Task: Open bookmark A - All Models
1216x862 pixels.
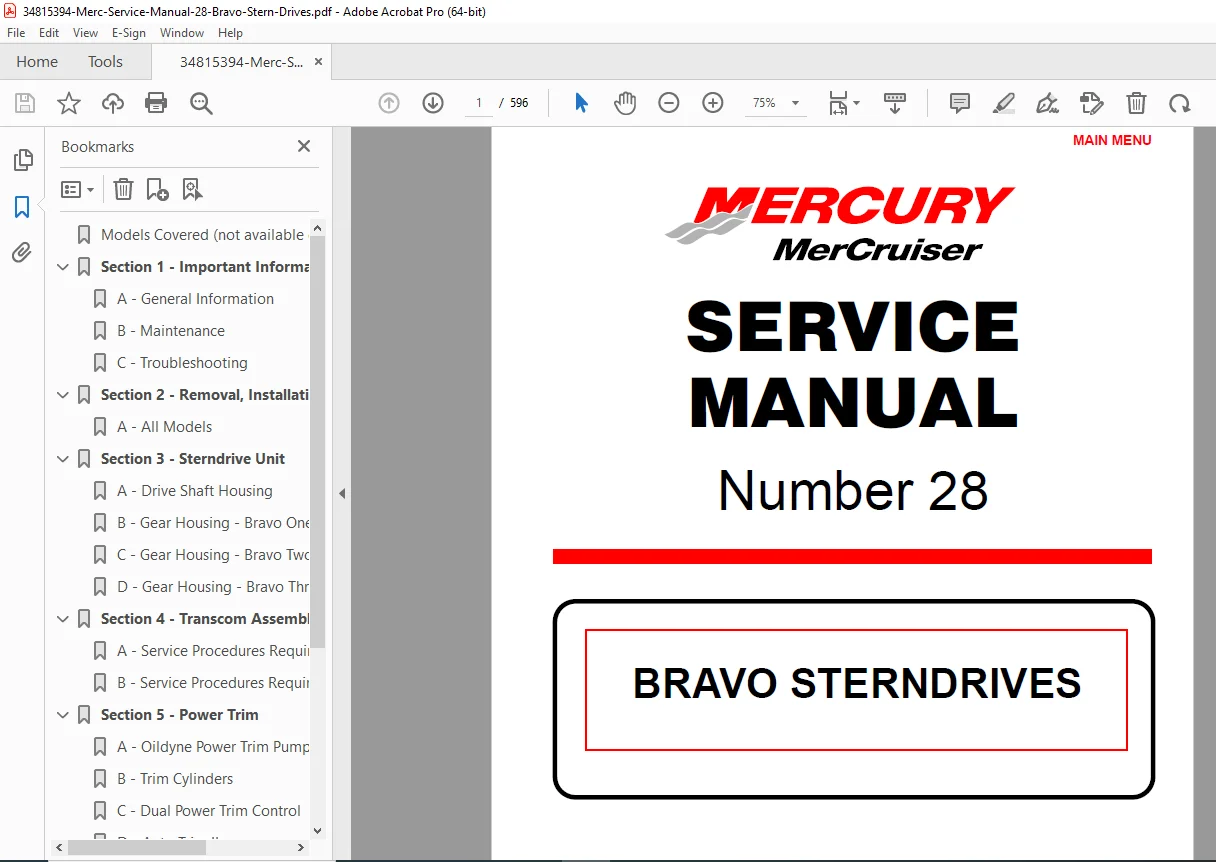Action: click(164, 427)
